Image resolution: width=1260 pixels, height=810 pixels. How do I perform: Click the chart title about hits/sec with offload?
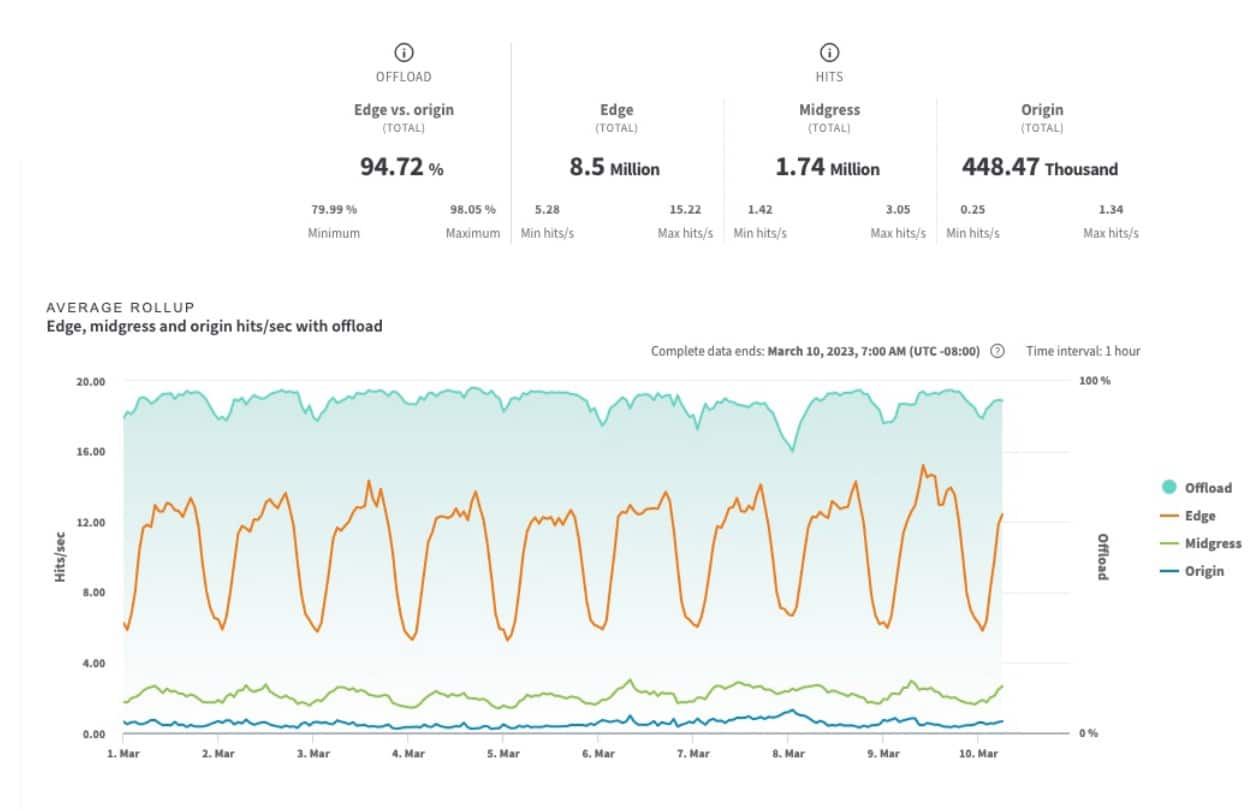tap(214, 326)
